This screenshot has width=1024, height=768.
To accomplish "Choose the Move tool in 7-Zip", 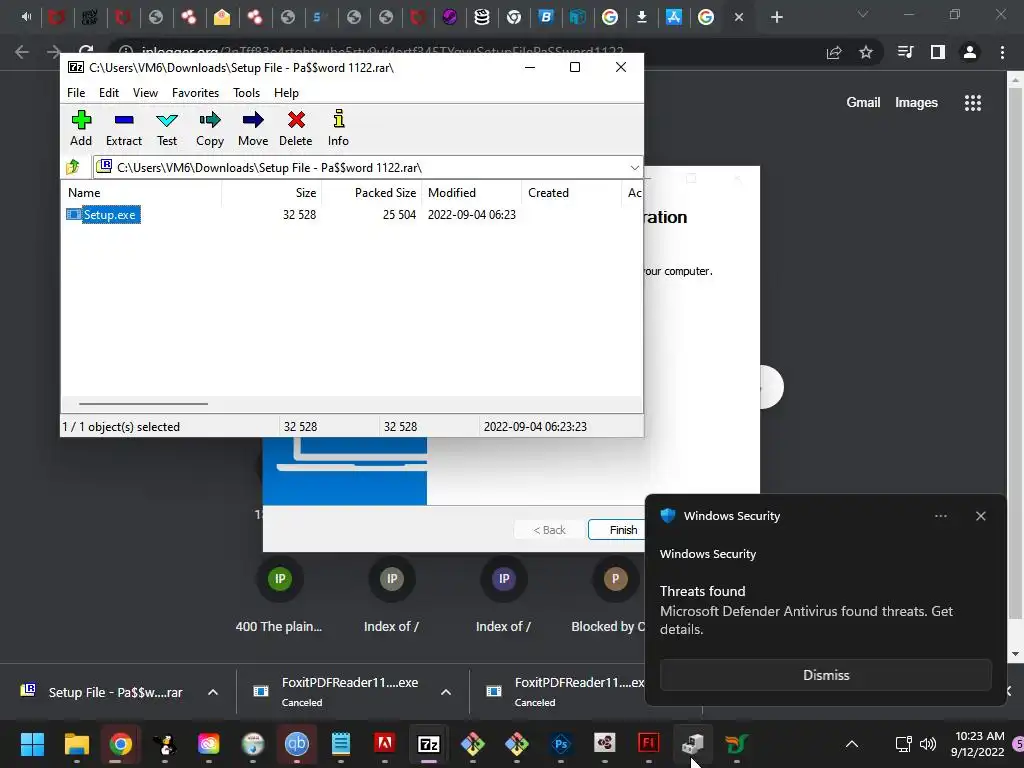I will pyautogui.click(x=253, y=129).
